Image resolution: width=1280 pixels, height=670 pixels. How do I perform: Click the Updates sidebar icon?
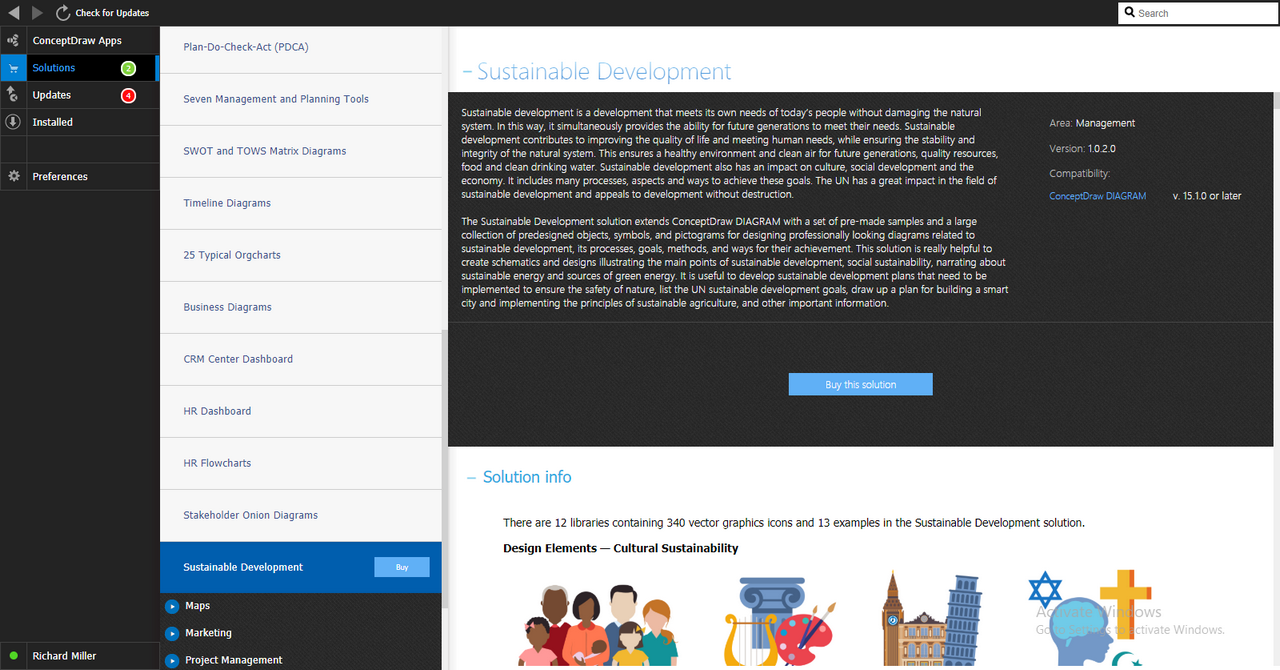tap(13, 95)
